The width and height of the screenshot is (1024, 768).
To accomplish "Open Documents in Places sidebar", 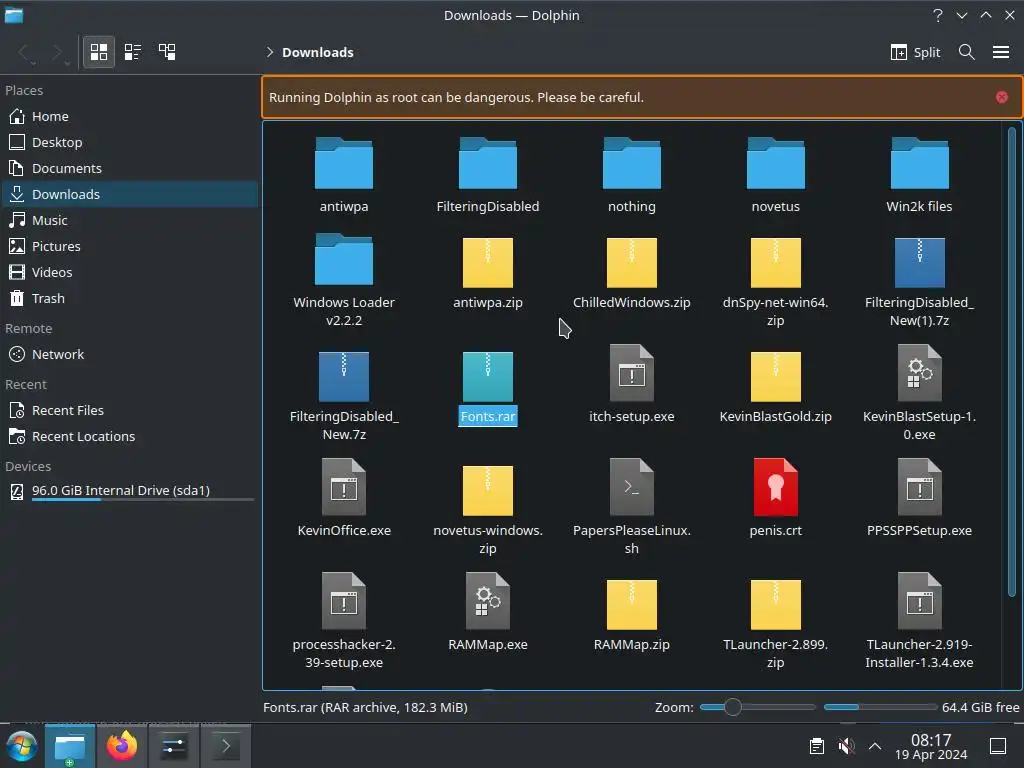I will tap(129, 168).
